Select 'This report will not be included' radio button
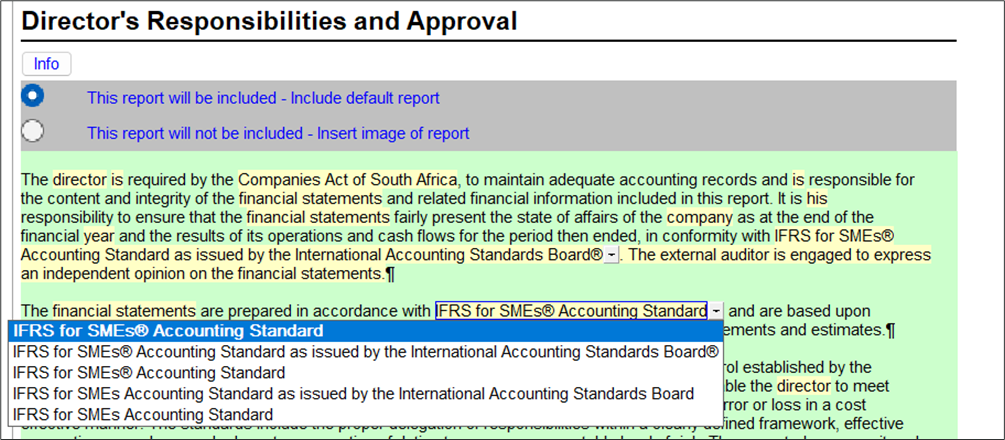Image resolution: width=1005 pixels, height=440 pixels. pos(33,131)
